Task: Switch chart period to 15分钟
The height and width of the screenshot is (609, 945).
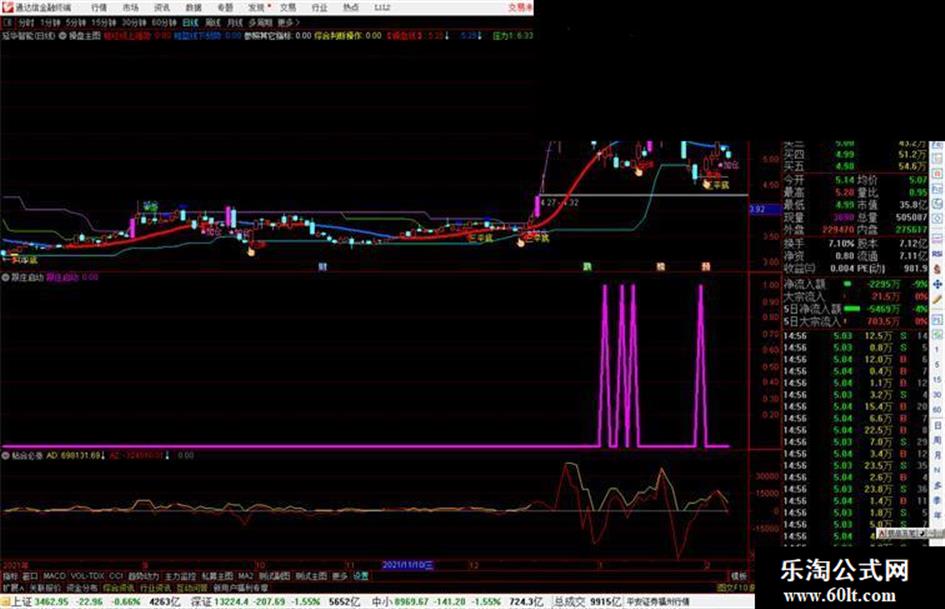Action: pyautogui.click(x=103, y=22)
